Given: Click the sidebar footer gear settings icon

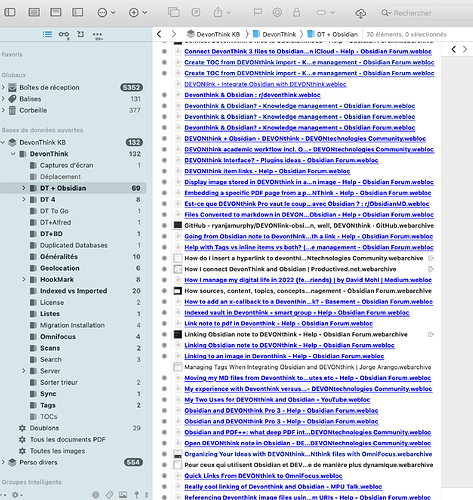Looking at the screenshot, I should [x=15, y=495].
